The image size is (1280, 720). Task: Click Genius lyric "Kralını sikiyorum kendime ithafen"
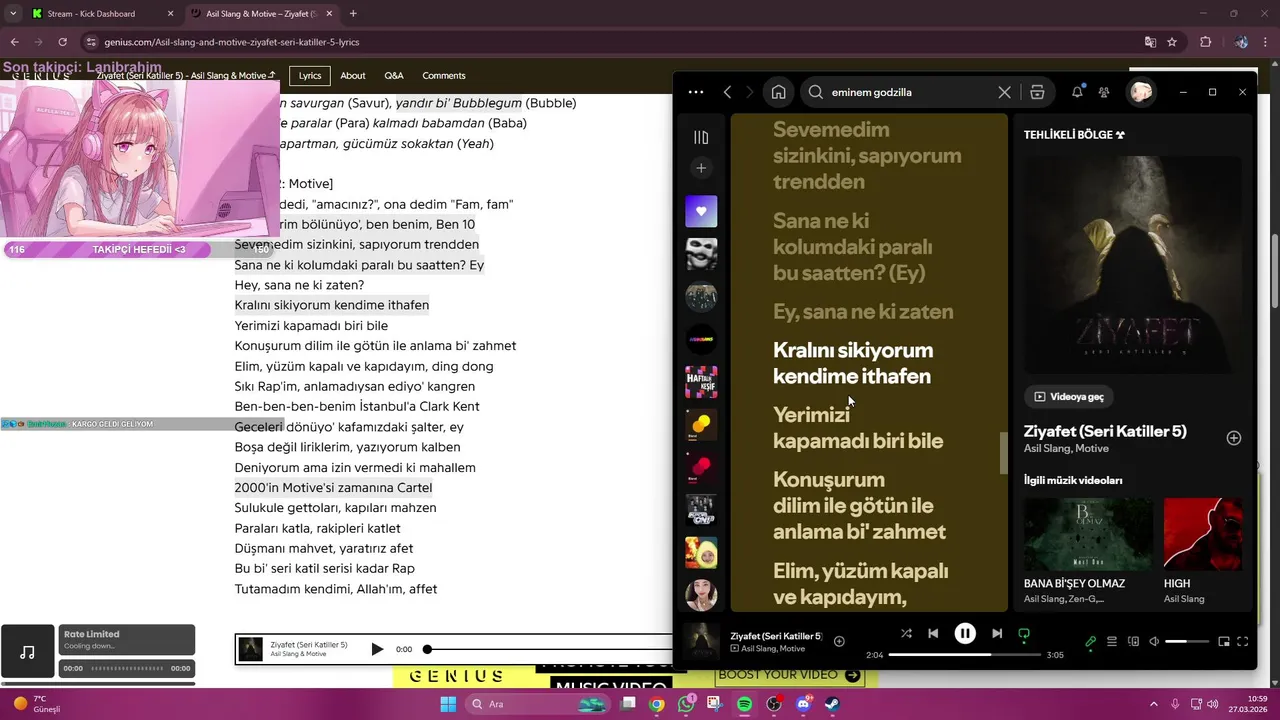click(332, 305)
